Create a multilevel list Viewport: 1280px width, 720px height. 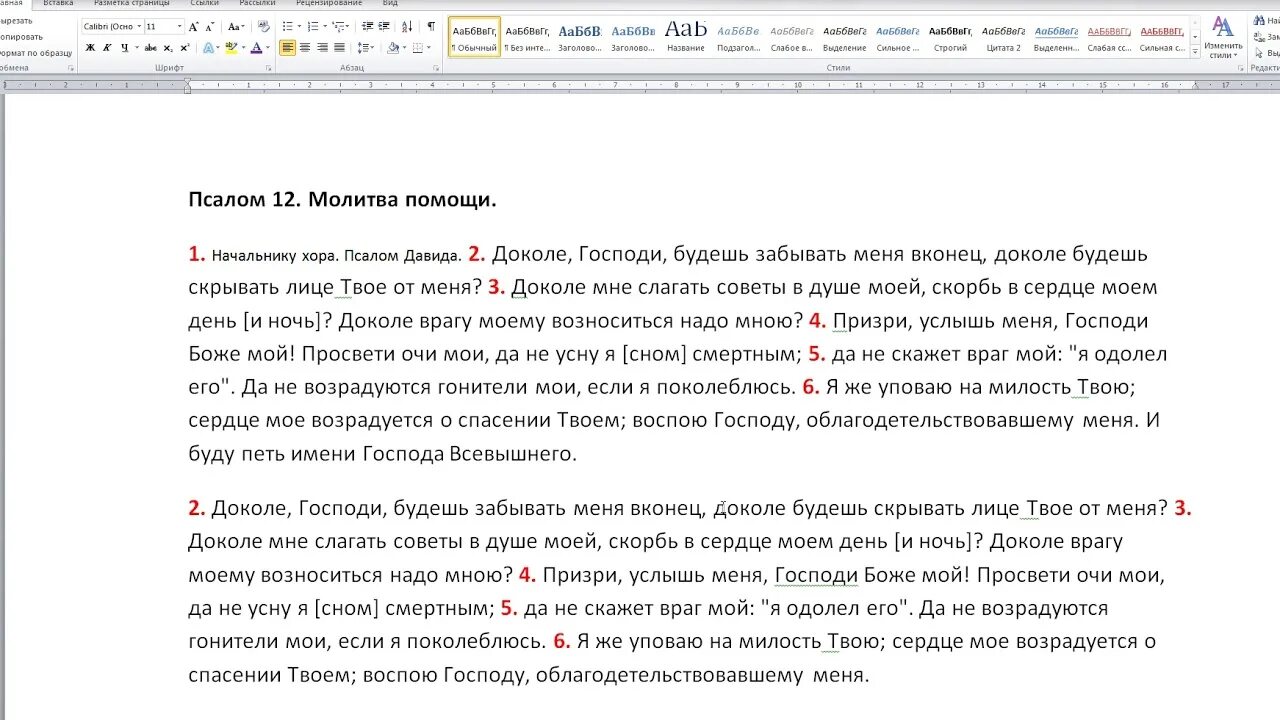[x=338, y=26]
